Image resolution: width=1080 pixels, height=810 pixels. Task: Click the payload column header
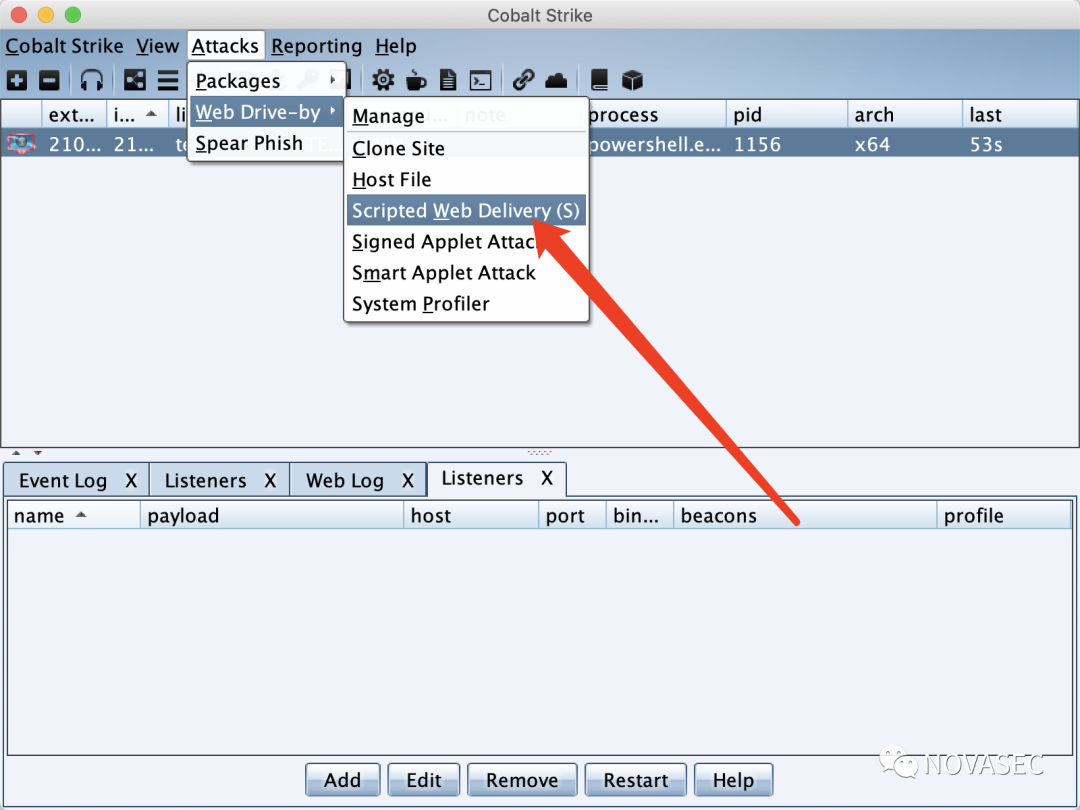[272, 515]
